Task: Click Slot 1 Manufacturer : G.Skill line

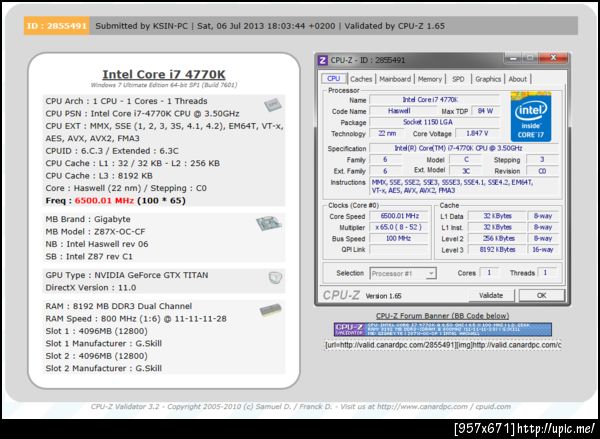Action: [103, 343]
